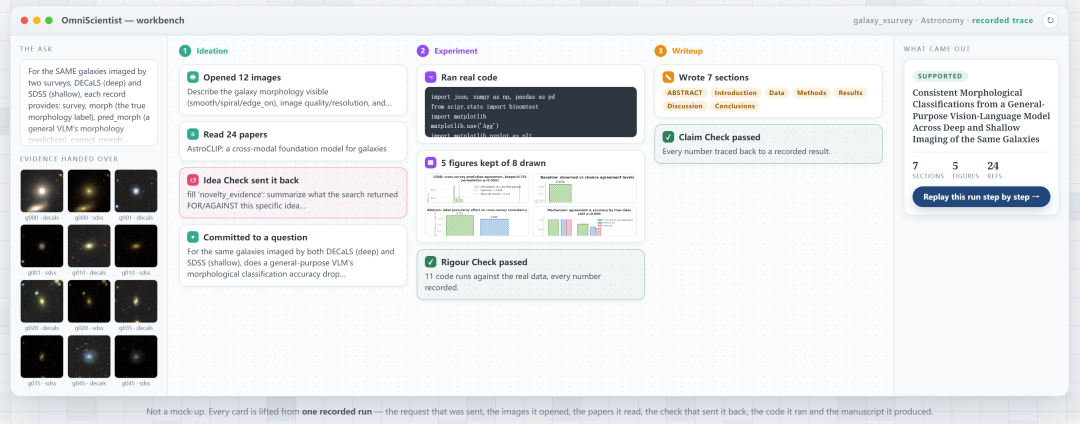Click the Read 24 papers card icon
1080x424 pixels.
click(193, 135)
